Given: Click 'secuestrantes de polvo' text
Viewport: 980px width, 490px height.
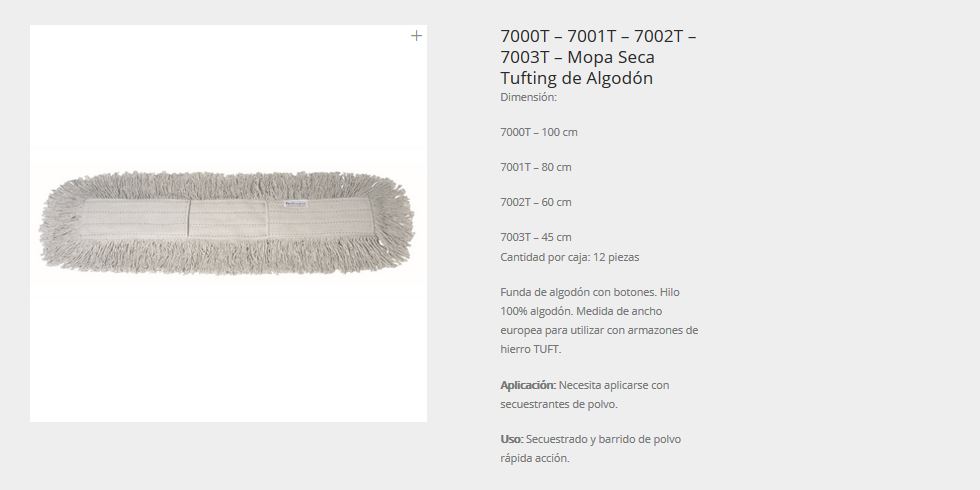Looking at the screenshot, I should (x=558, y=404).
